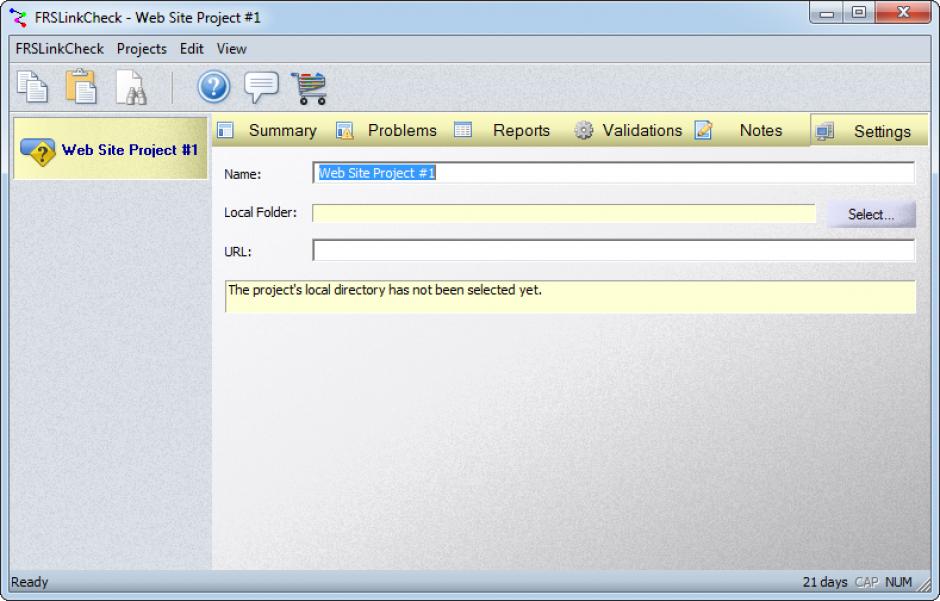
Task: Click the shopping cart purchase icon
Action: point(309,88)
